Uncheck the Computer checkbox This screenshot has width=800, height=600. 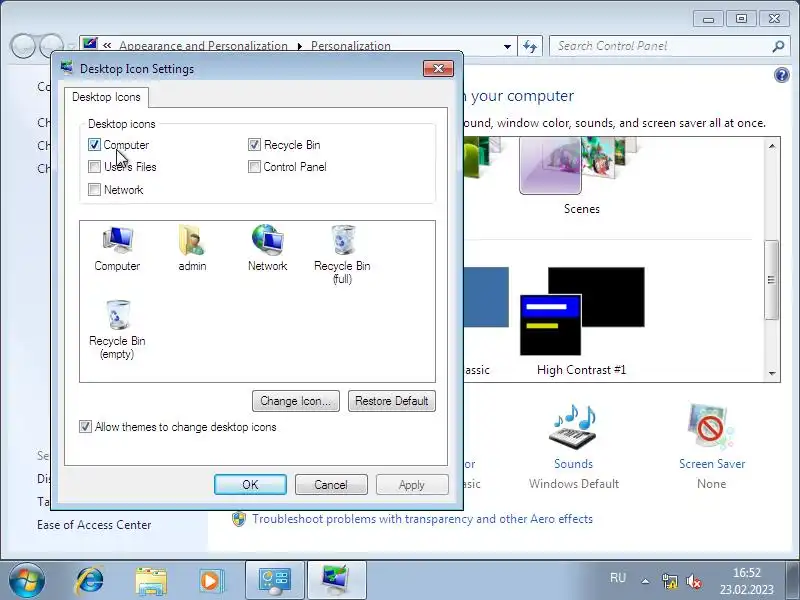(94, 145)
